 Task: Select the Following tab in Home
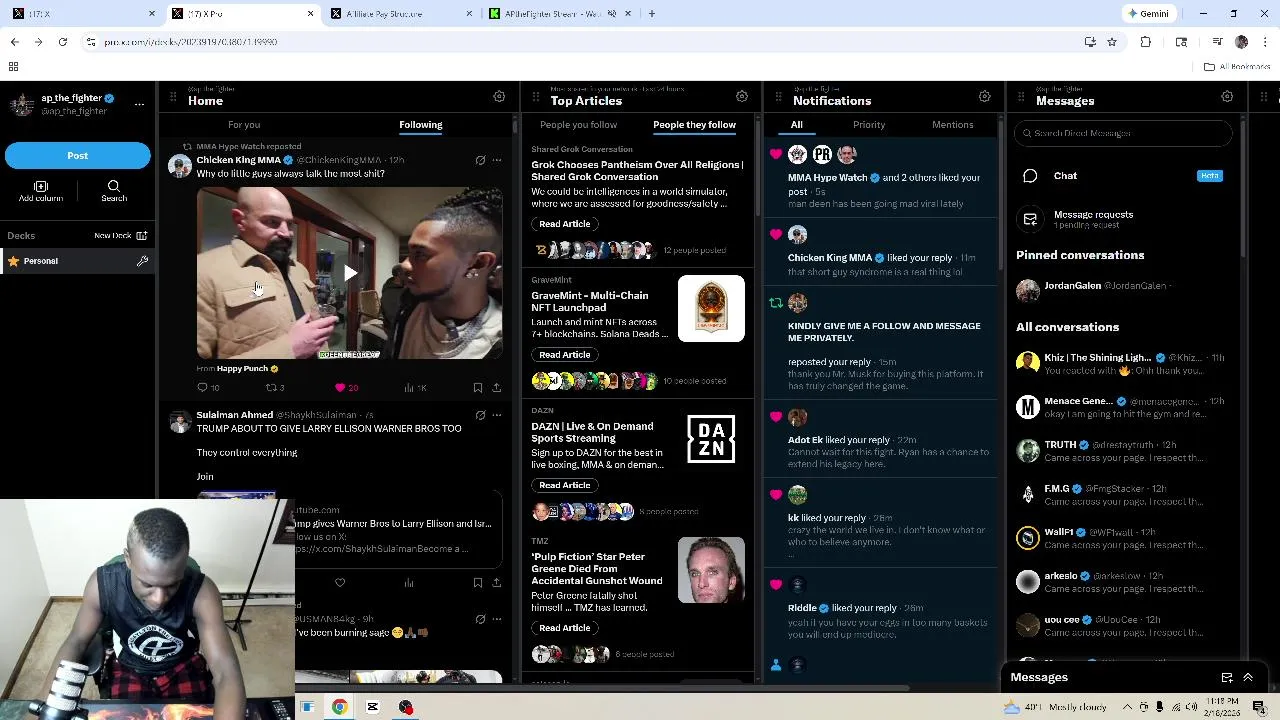[x=421, y=125]
